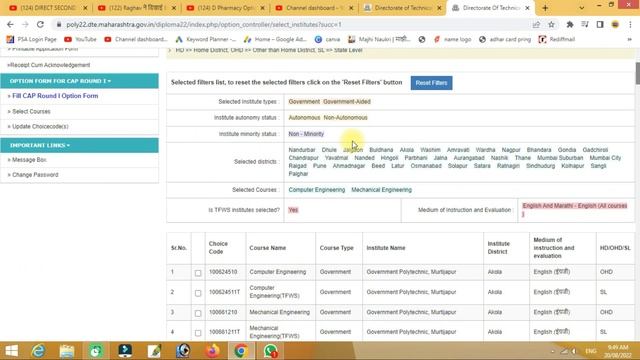The image size is (640, 360).
Task: Open Receipt Cum Acknowledgement link
Action: tap(49, 65)
